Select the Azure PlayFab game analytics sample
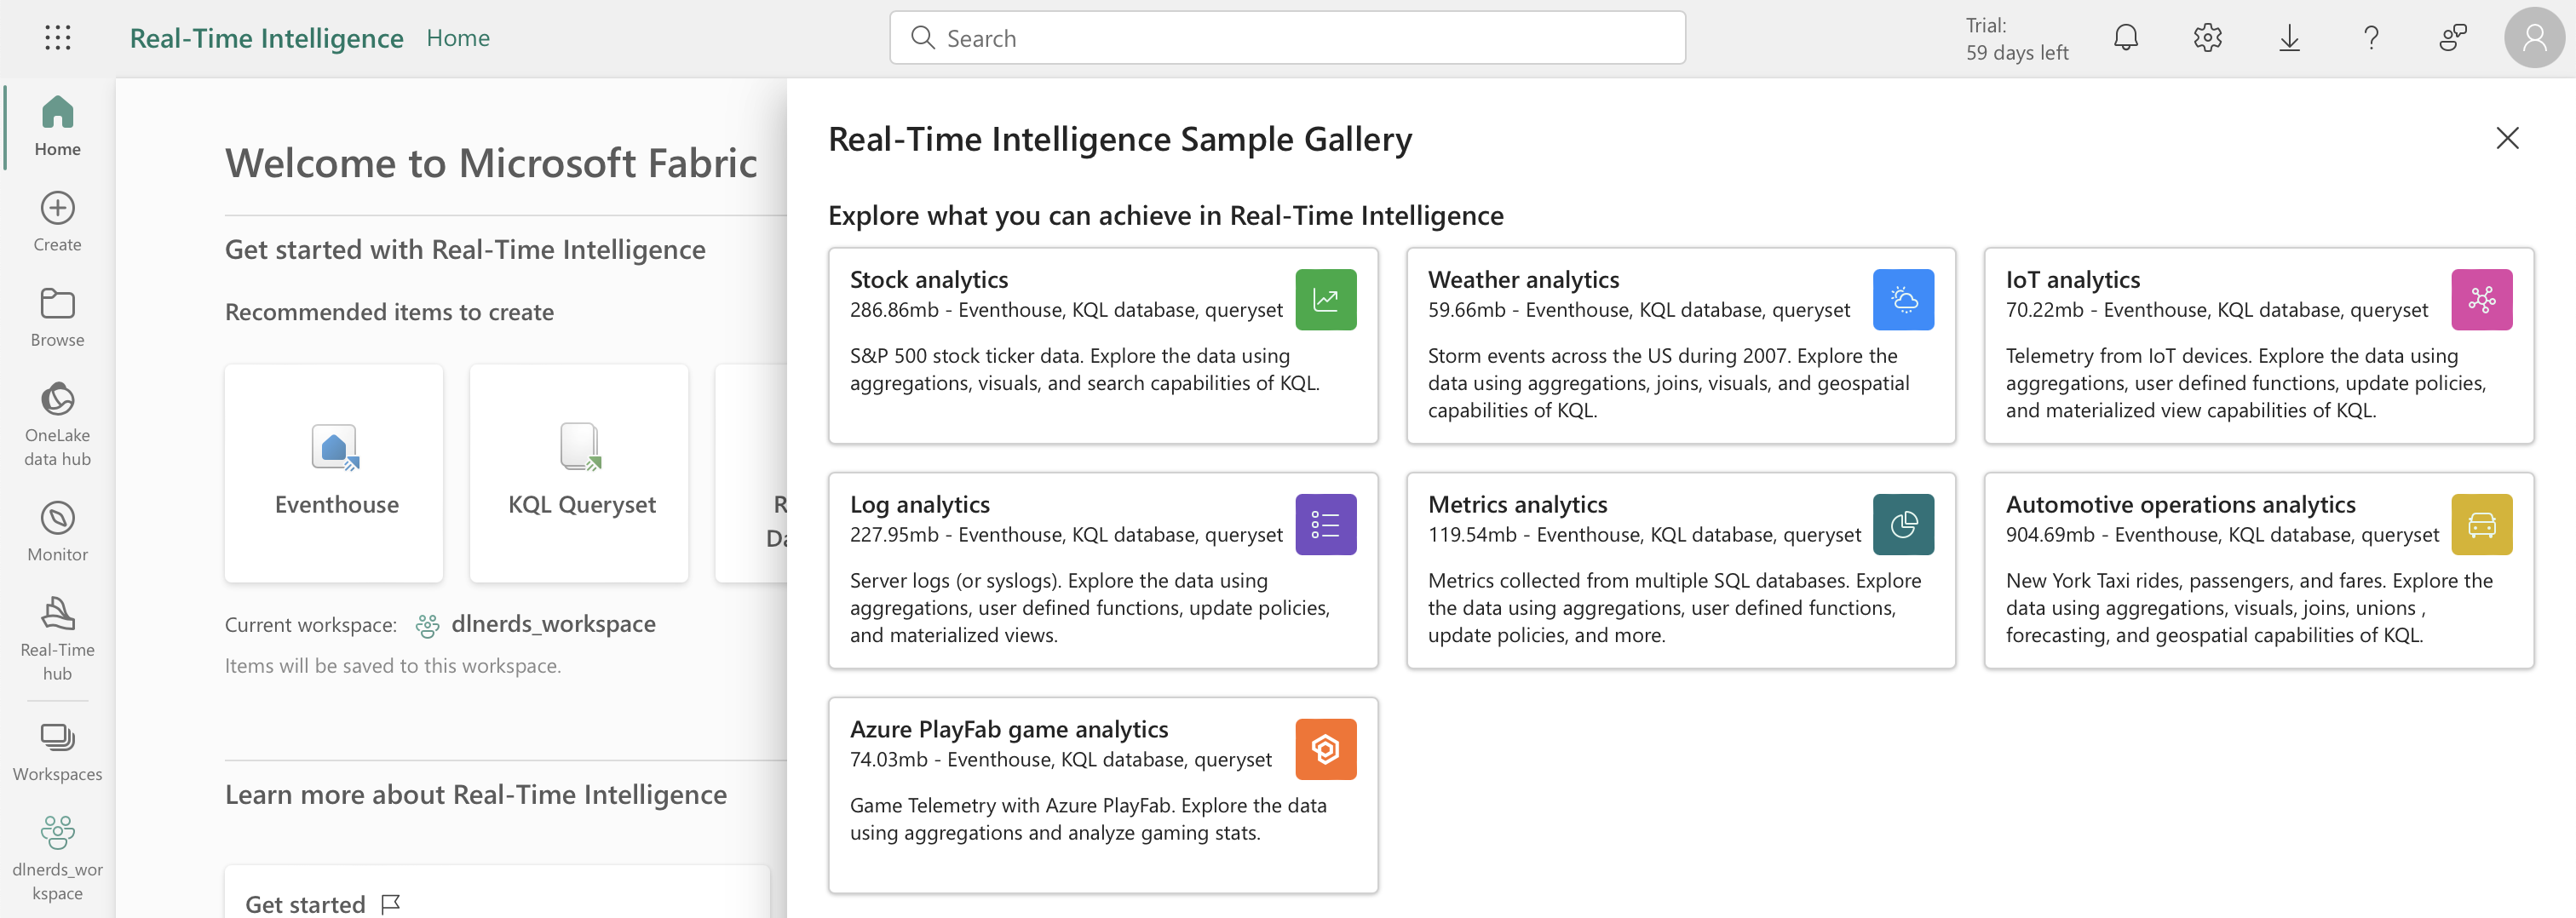 point(1103,796)
